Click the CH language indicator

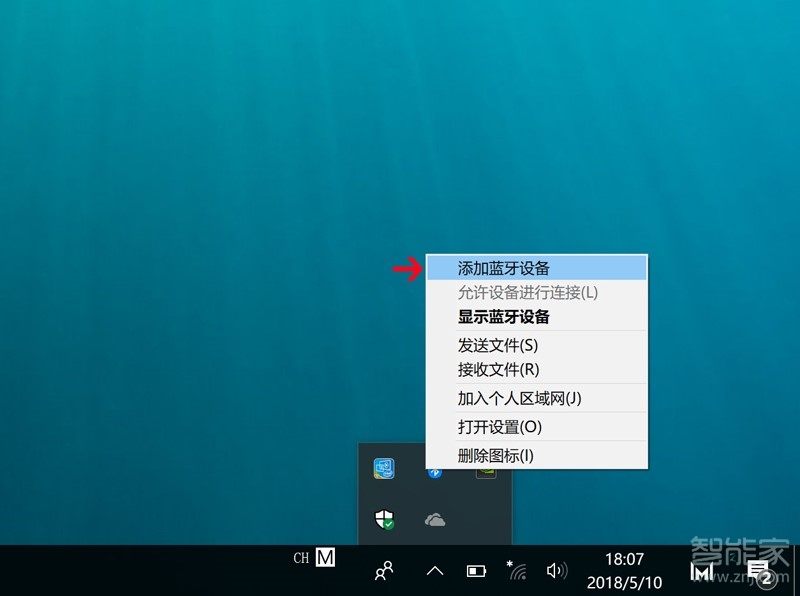point(300,558)
